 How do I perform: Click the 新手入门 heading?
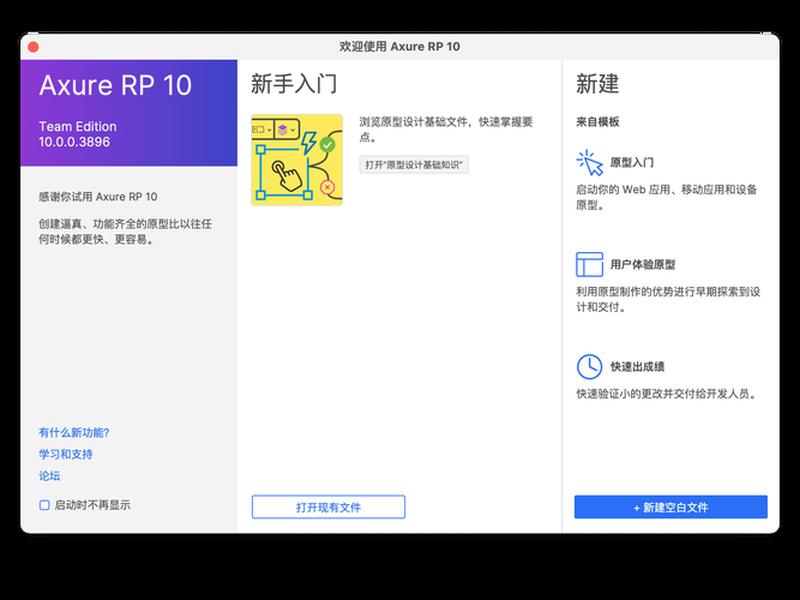tap(294, 84)
